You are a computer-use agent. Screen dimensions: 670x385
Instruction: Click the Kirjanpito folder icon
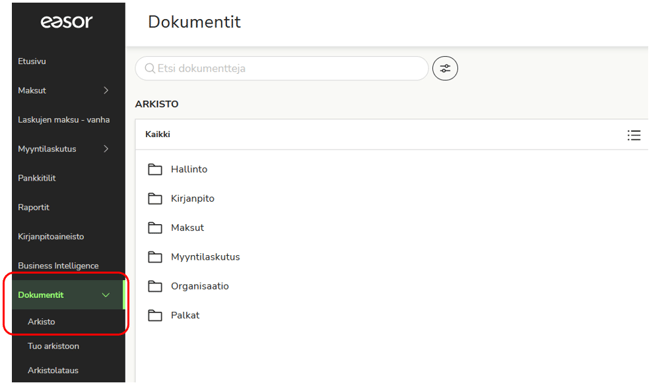pyautogui.click(x=155, y=199)
